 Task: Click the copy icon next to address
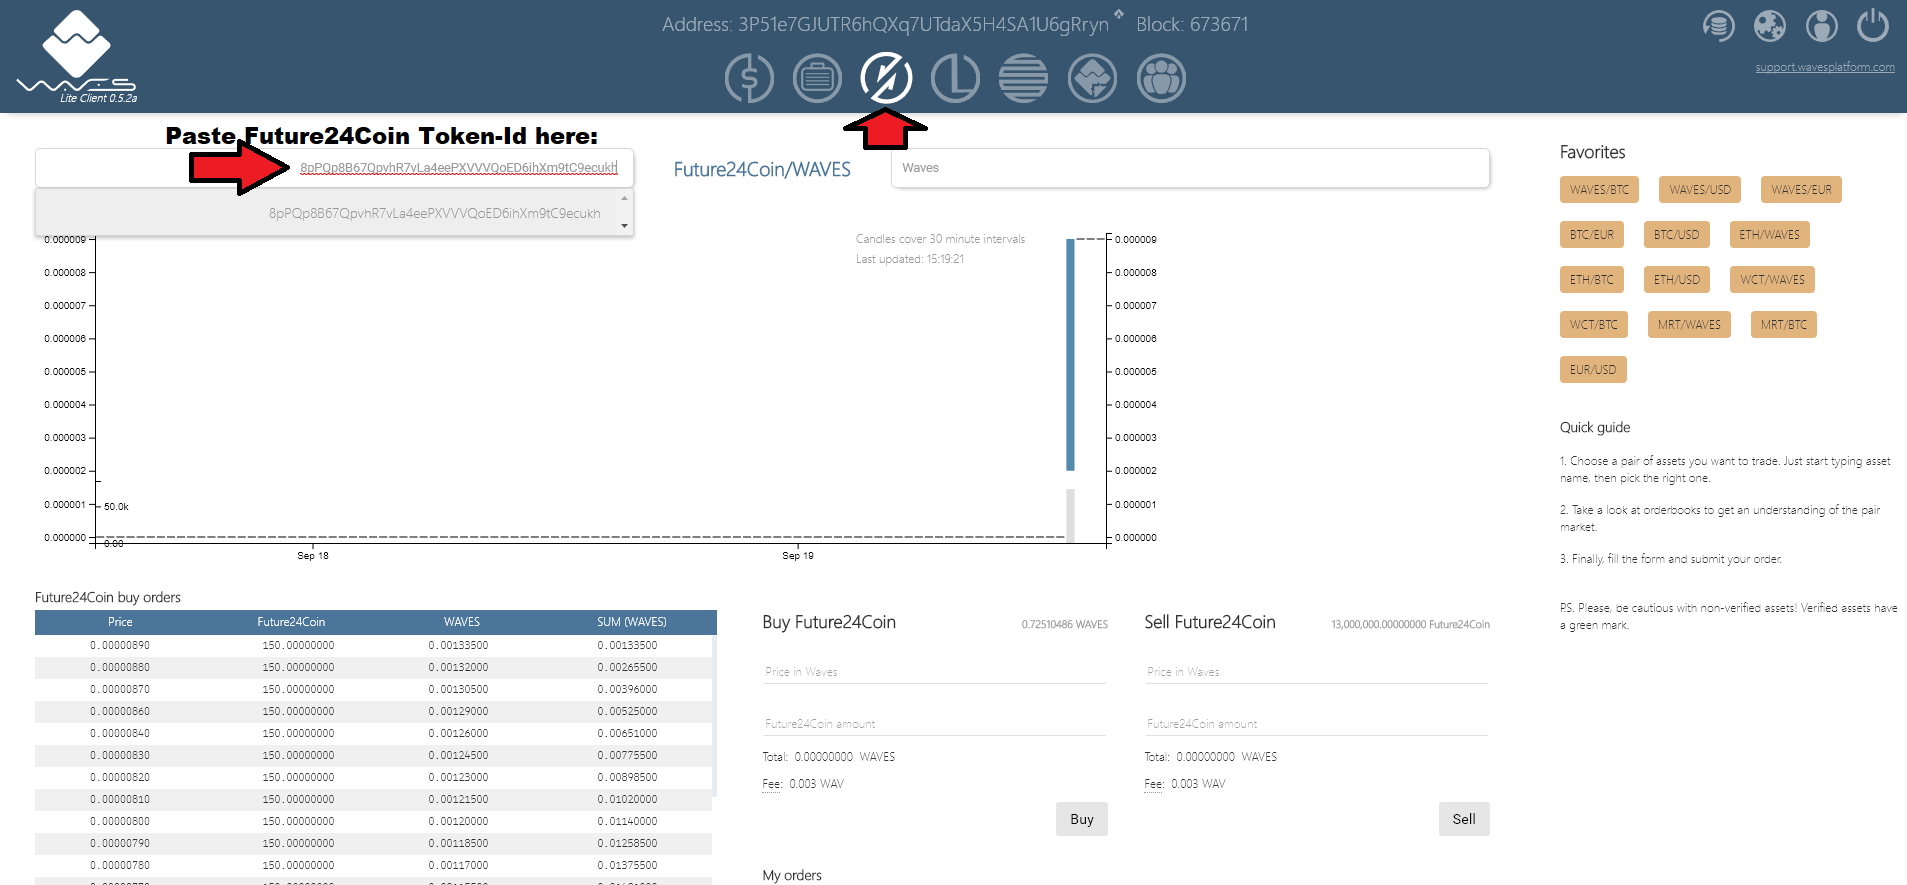1119,14
